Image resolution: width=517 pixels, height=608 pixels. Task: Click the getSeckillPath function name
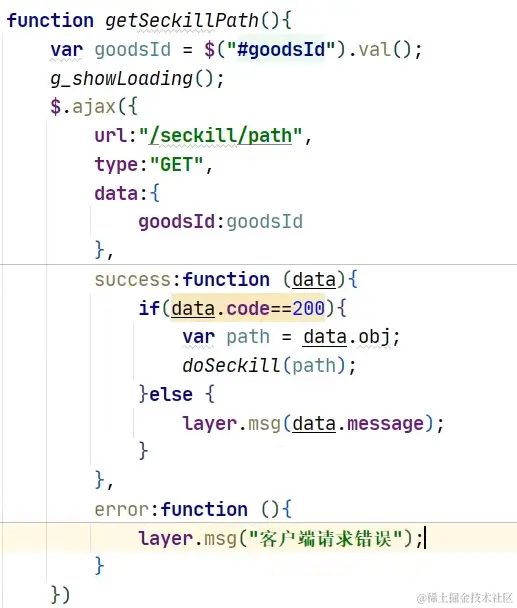pyautogui.click(x=182, y=21)
